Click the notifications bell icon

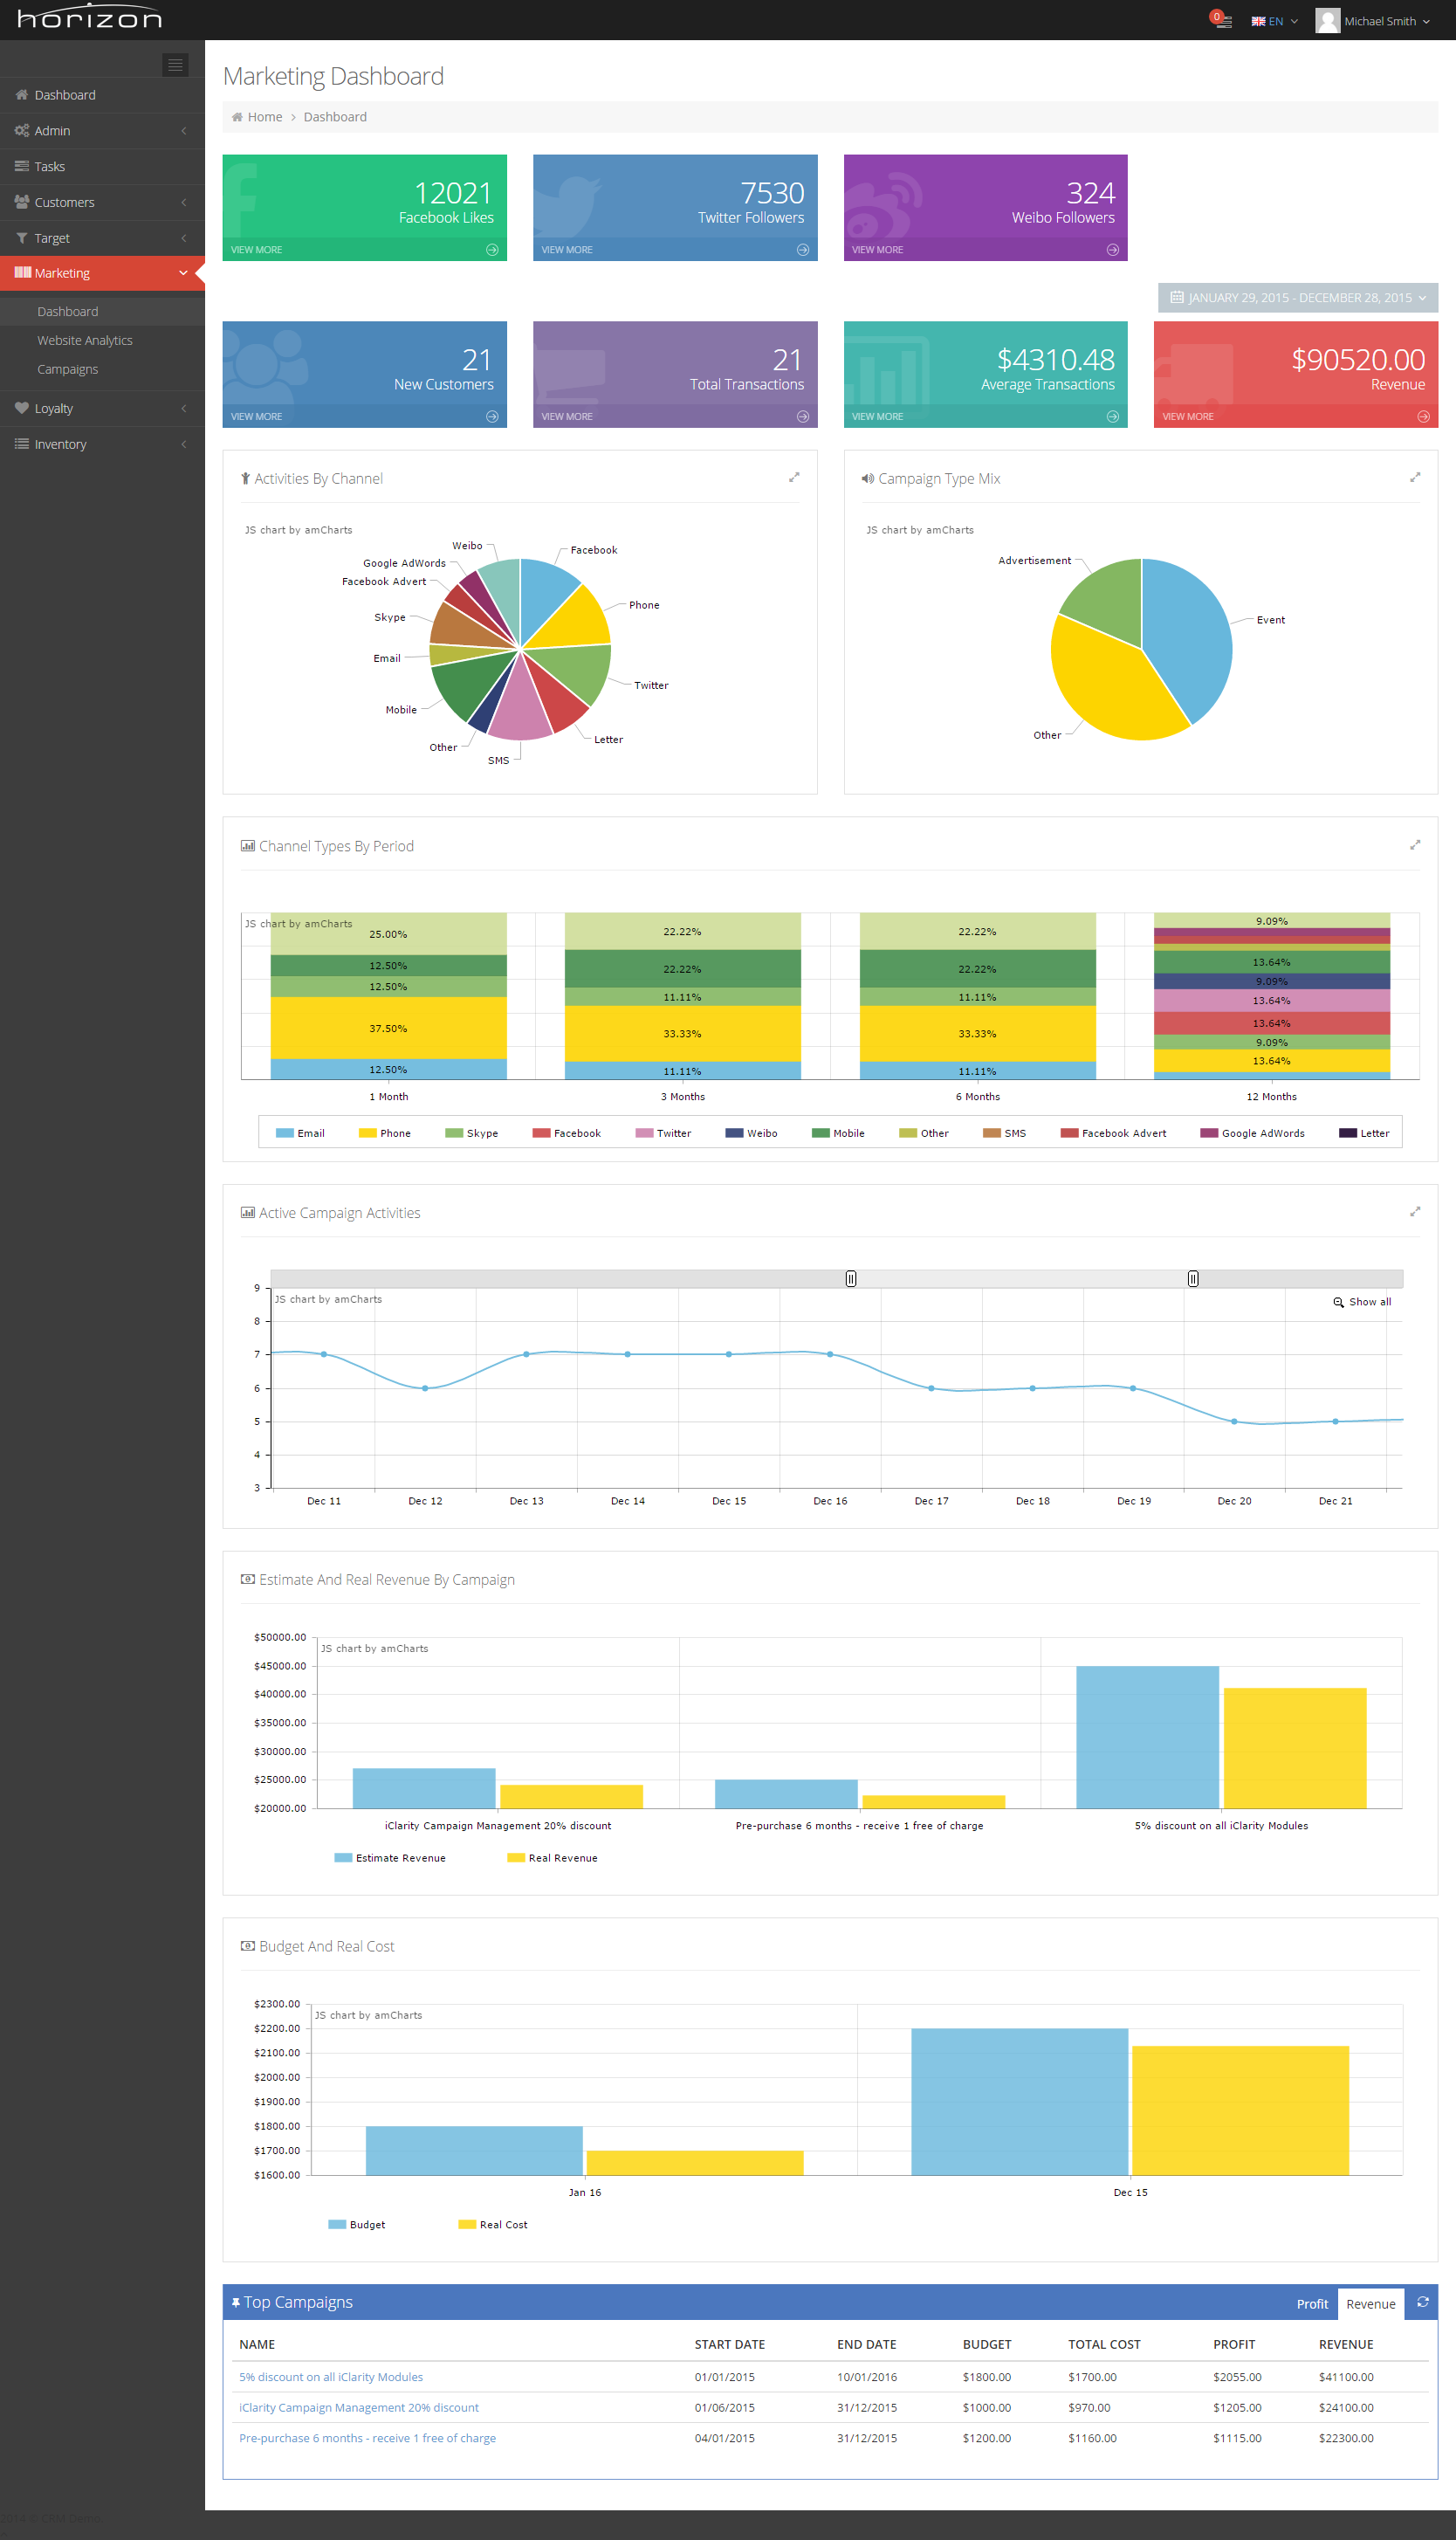[1222, 20]
